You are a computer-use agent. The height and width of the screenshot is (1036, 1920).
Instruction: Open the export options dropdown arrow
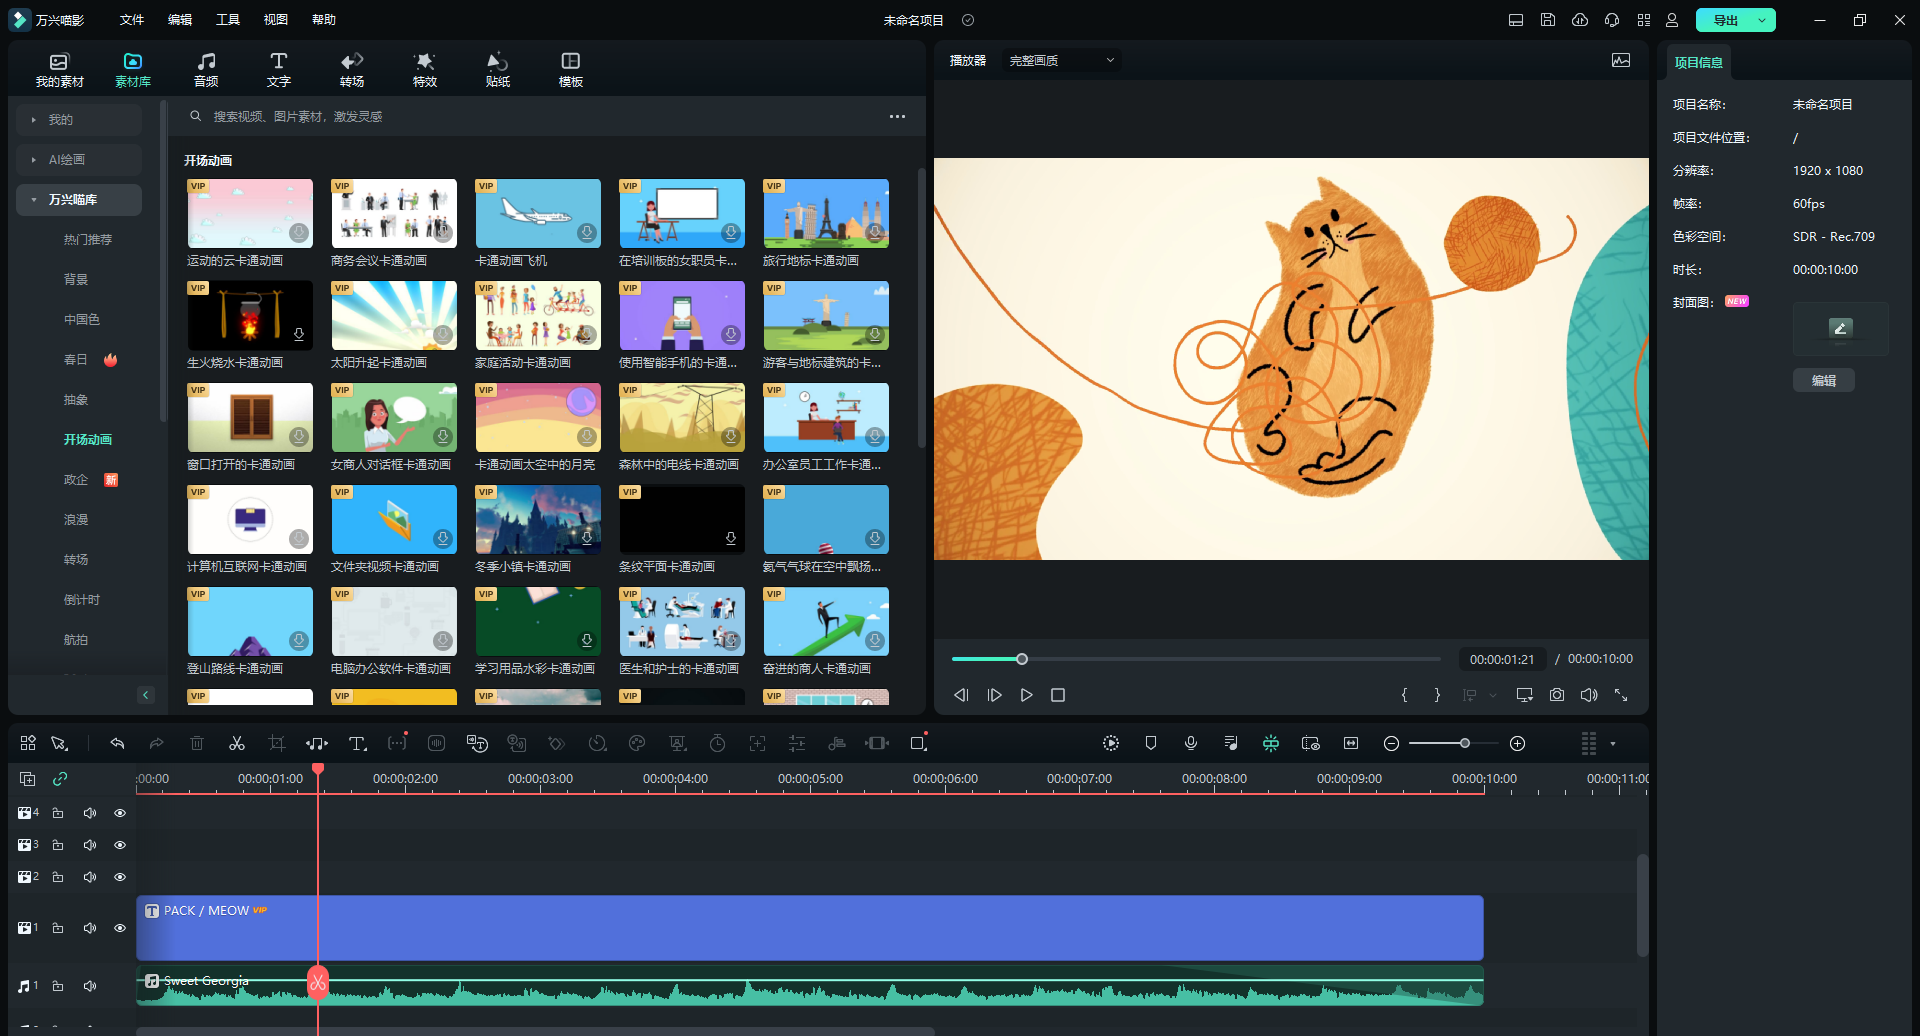(x=1762, y=20)
